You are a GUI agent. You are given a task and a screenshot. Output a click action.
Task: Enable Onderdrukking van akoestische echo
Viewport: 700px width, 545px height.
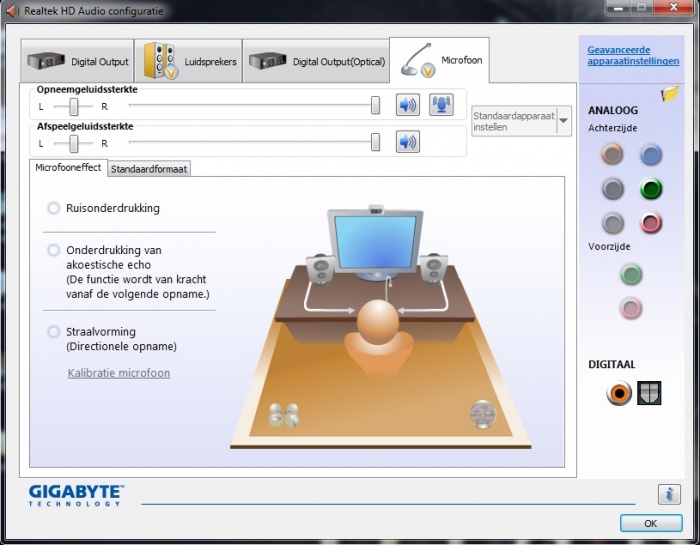[x=54, y=250]
